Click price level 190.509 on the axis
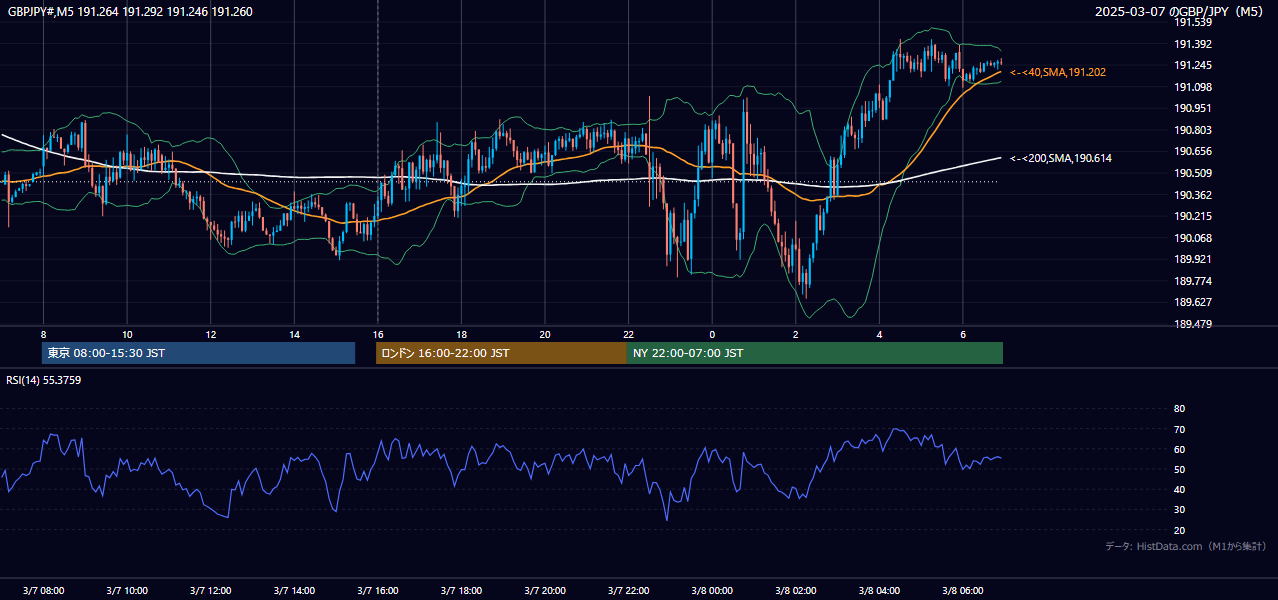The image size is (1278, 600). tap(1193, 173)
